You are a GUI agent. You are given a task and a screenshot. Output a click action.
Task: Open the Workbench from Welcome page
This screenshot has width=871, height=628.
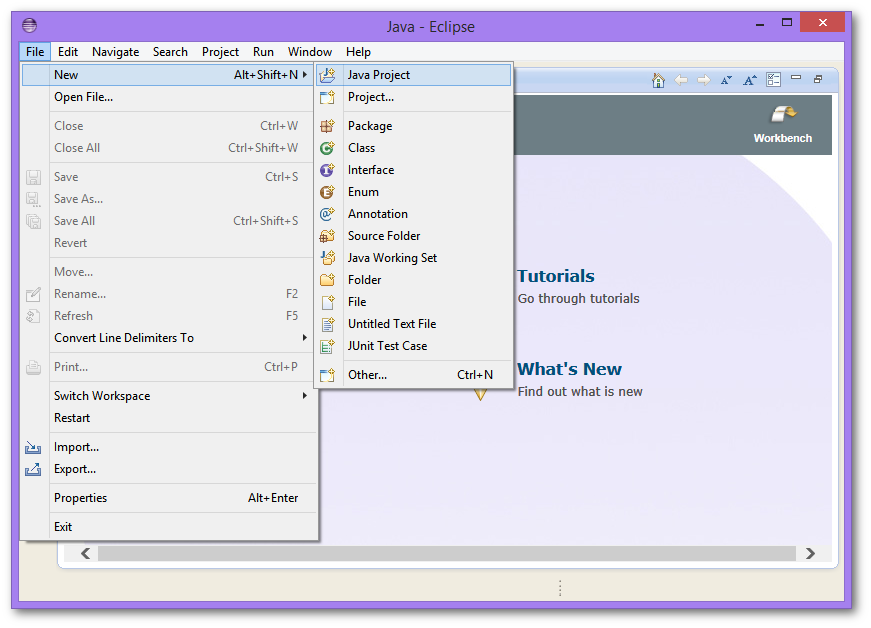(x=783, y=124)
